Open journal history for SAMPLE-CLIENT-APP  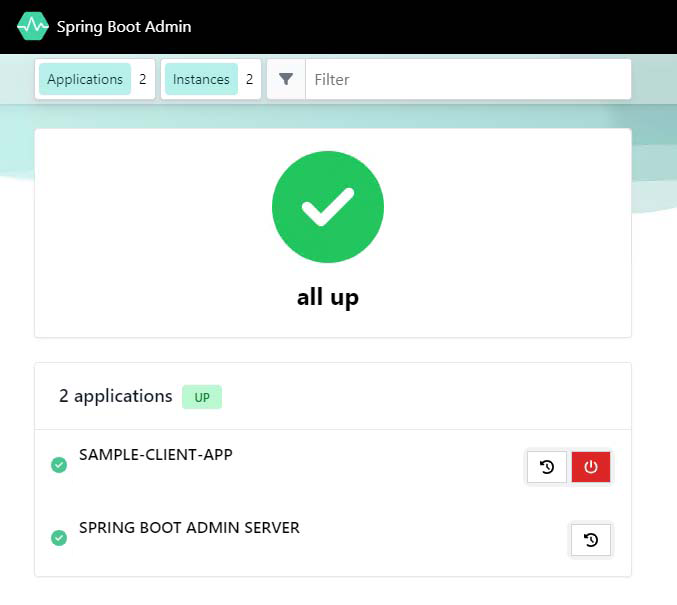click(547, 467)
